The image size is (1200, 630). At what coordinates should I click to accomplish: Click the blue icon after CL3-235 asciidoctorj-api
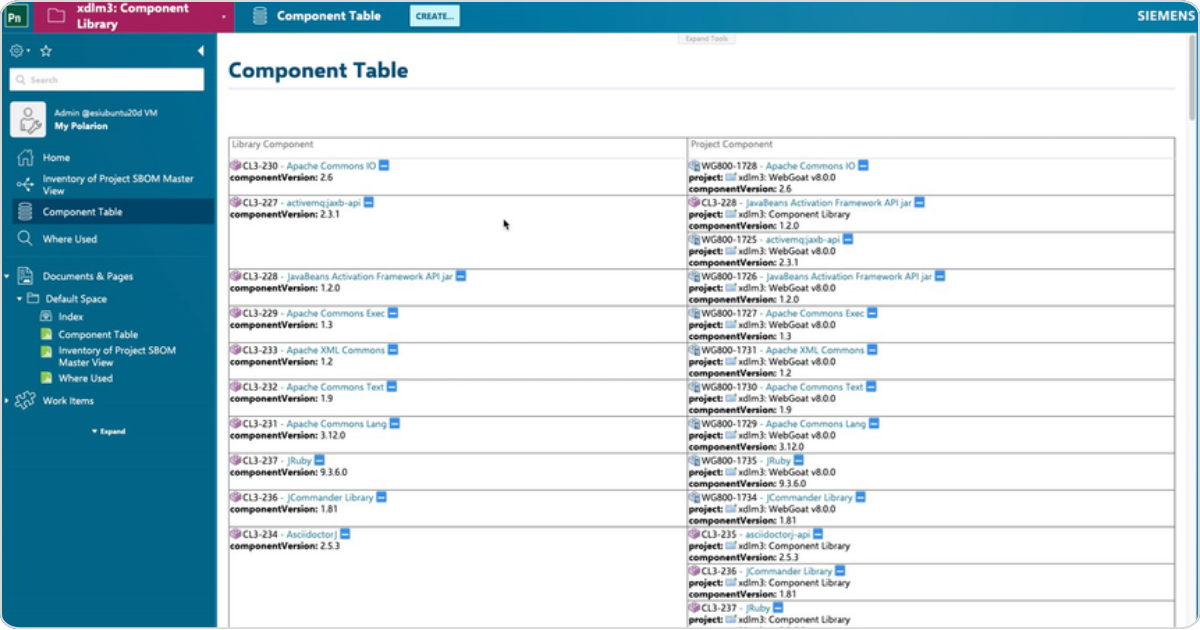(x=818, y=535)
